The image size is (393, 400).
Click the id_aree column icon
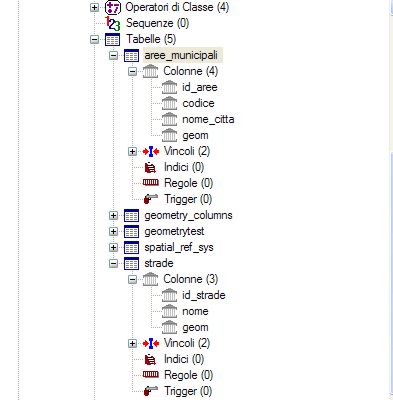[x=169, y=87]
